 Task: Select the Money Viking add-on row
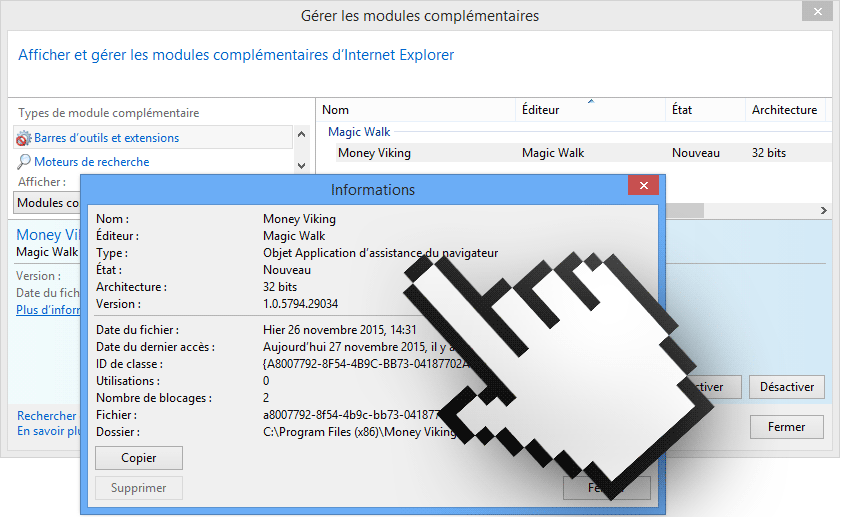pos(374,153)
